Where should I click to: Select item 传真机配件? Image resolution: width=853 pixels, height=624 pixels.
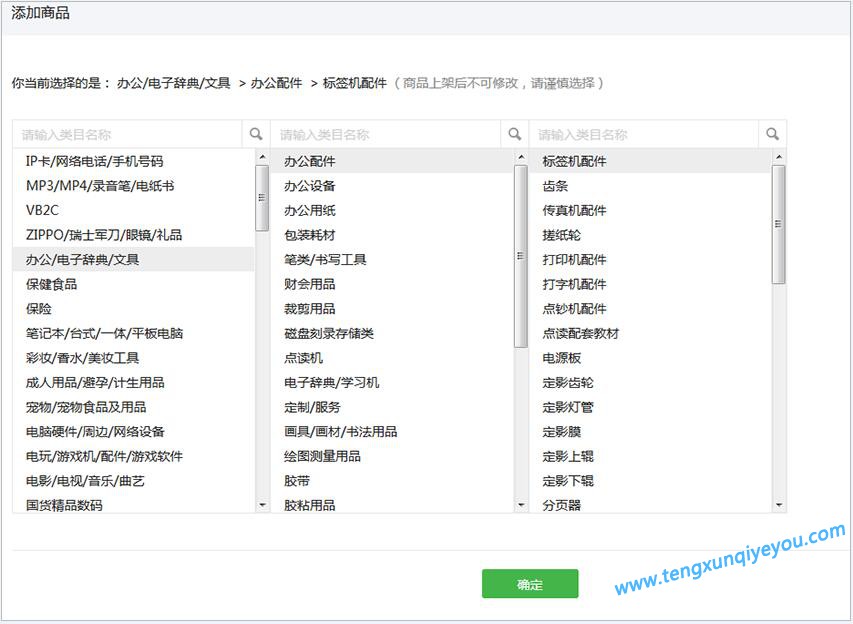click(x=650, y=210)
